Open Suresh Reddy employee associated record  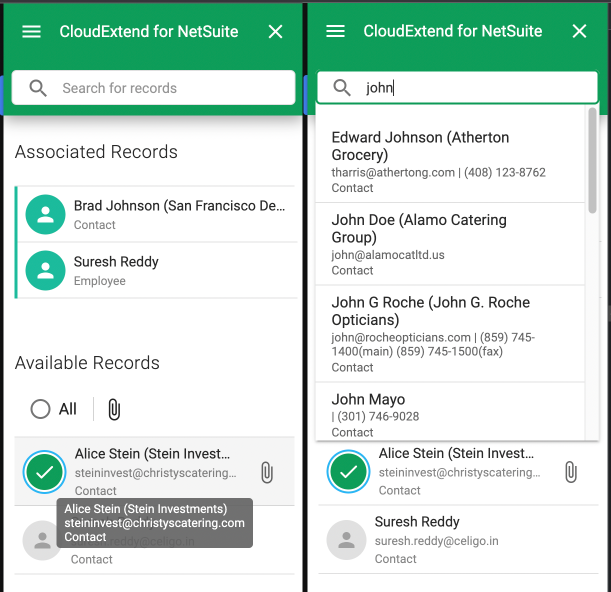160,270
